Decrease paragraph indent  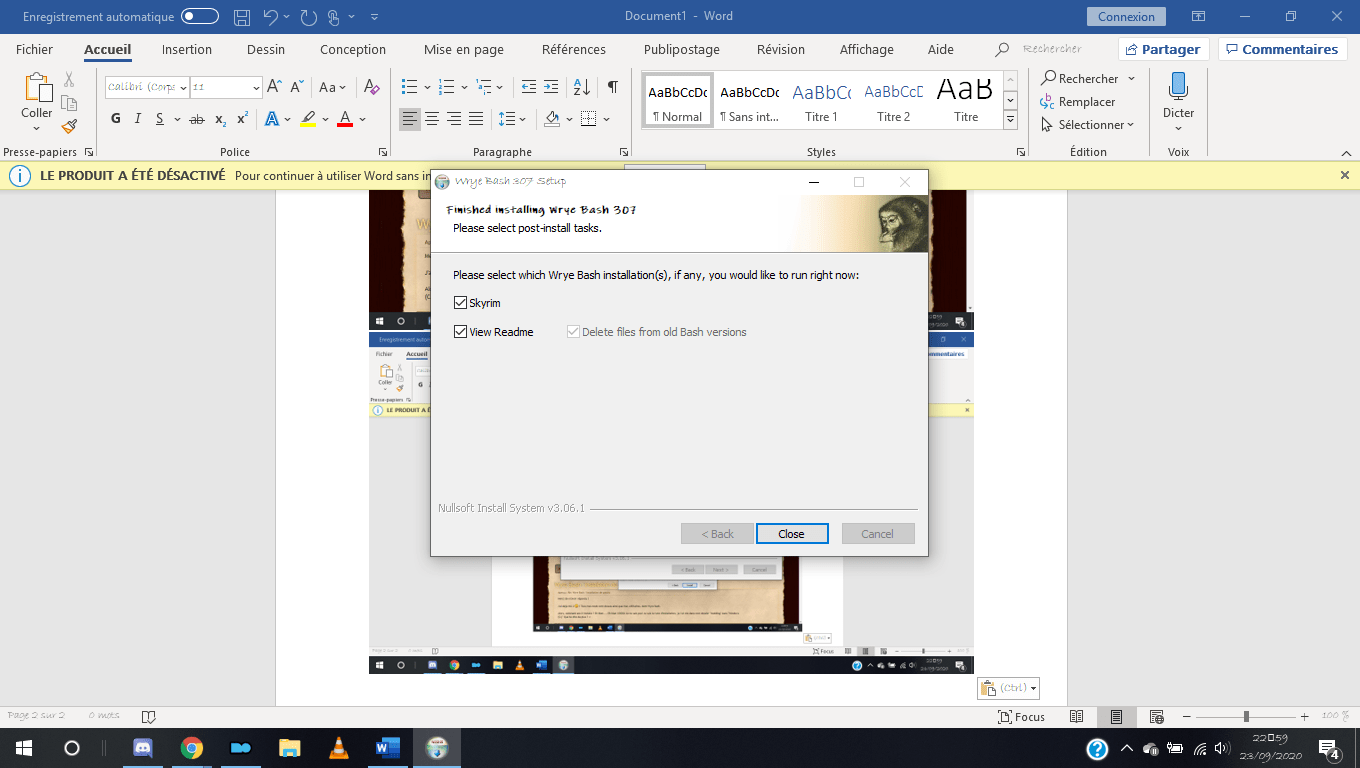point(529,87)
